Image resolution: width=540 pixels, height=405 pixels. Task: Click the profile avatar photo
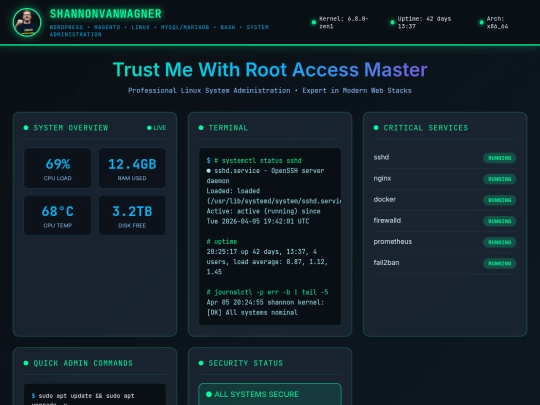pyautogui.click(x=27, y=22)
